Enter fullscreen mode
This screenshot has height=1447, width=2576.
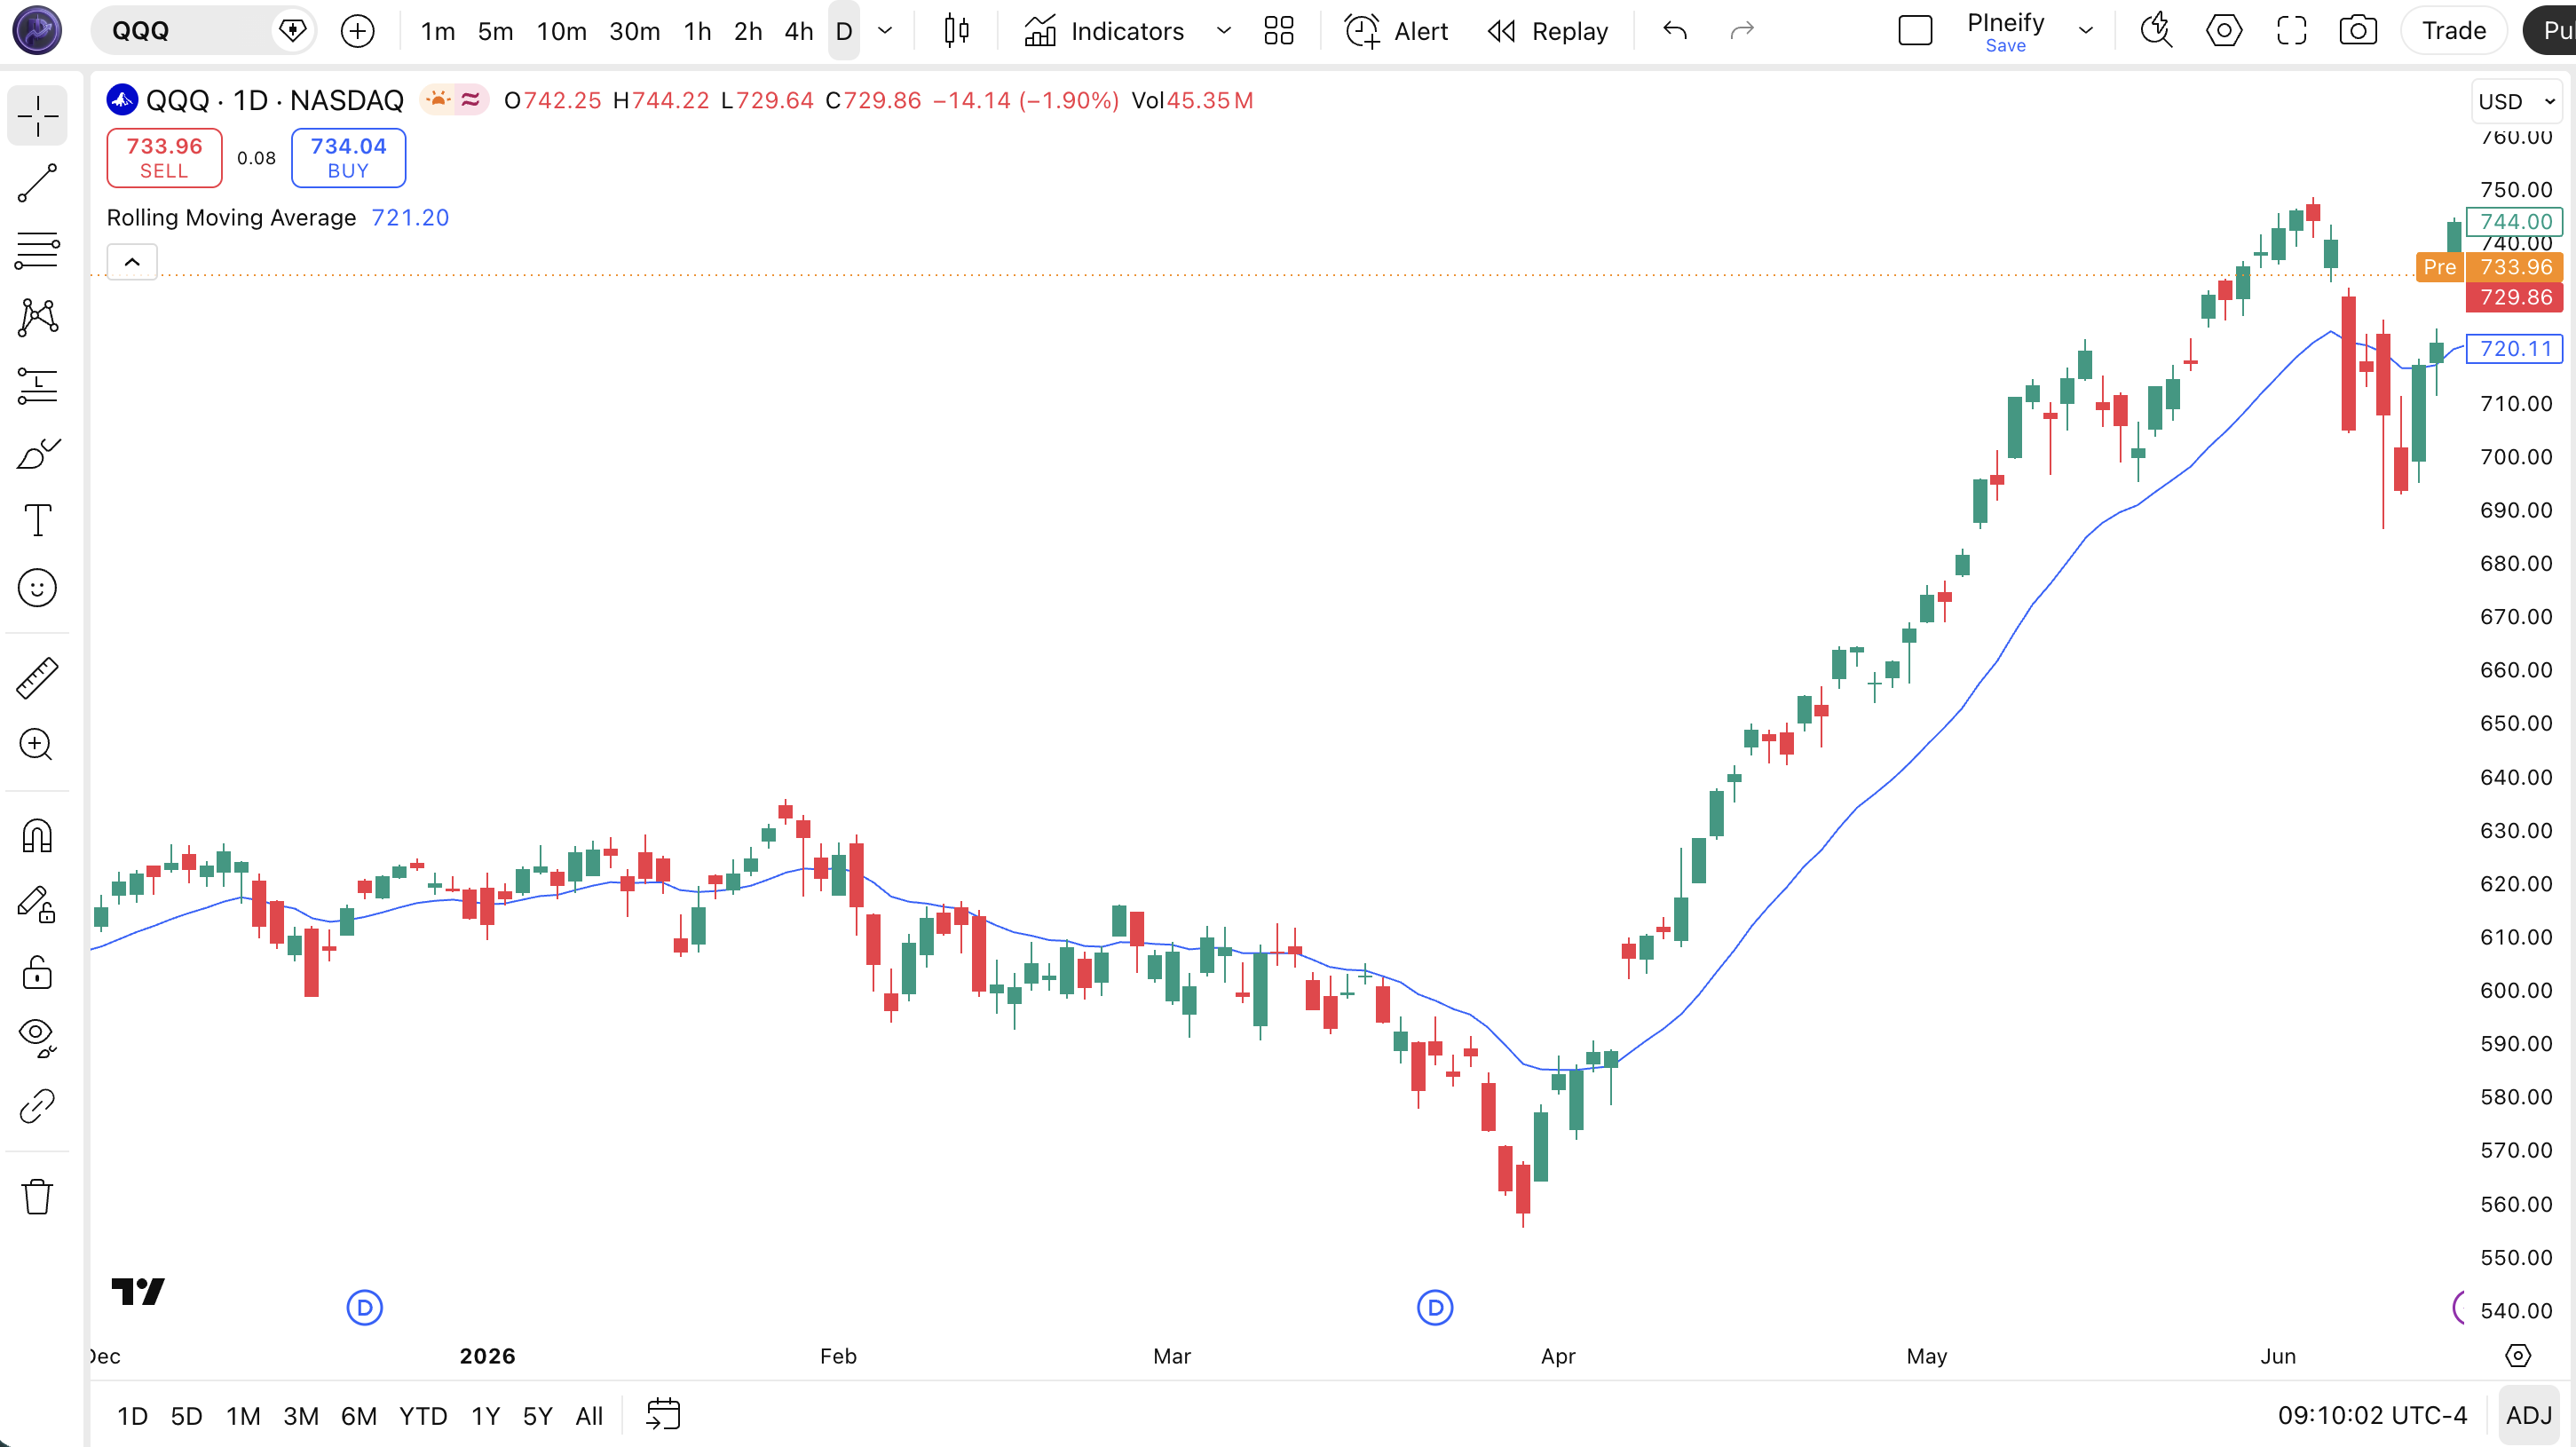click(2291, 31)
